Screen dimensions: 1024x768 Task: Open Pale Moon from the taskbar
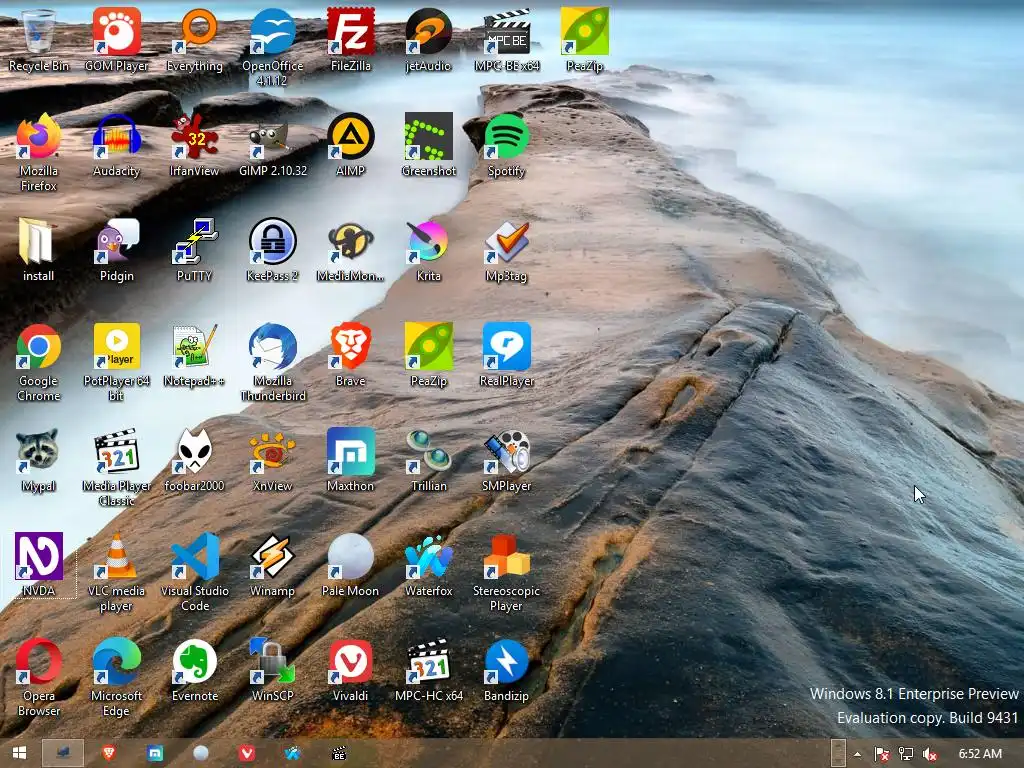coord(200,754)
